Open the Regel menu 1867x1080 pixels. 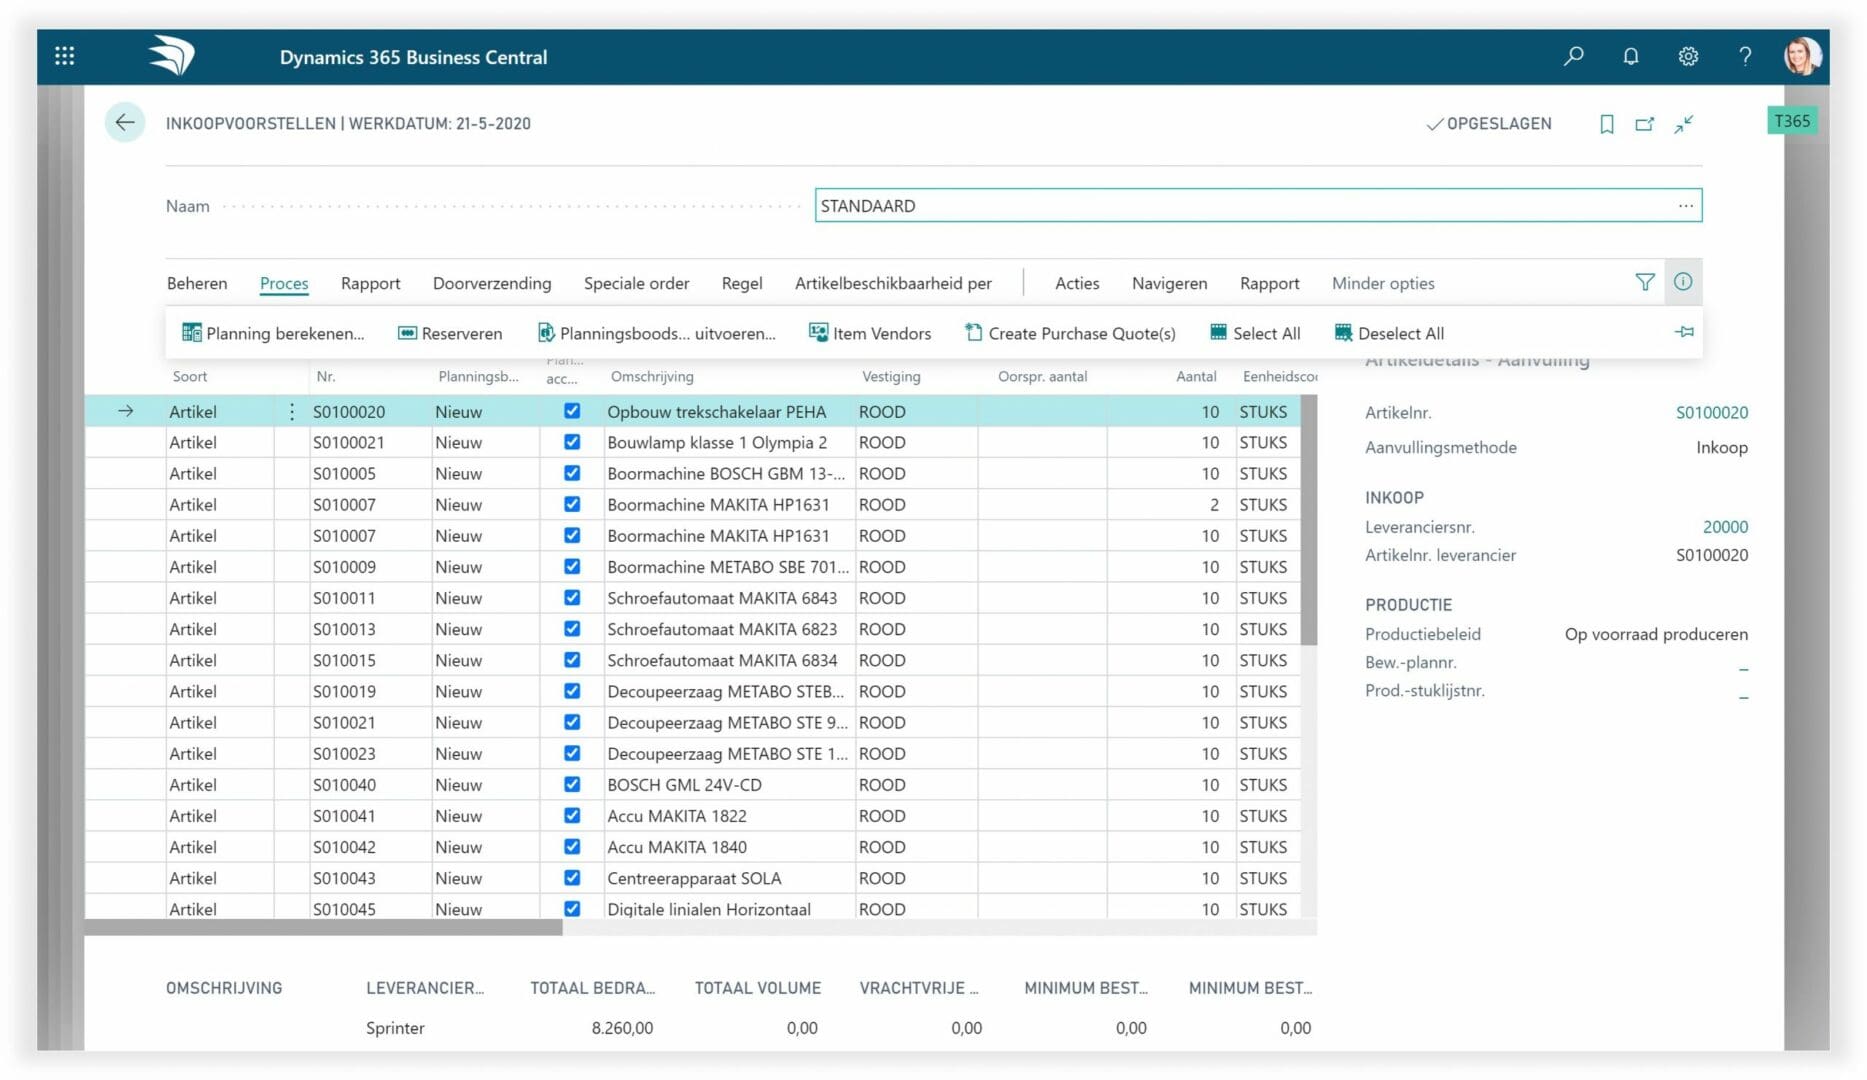pos(742,283)
